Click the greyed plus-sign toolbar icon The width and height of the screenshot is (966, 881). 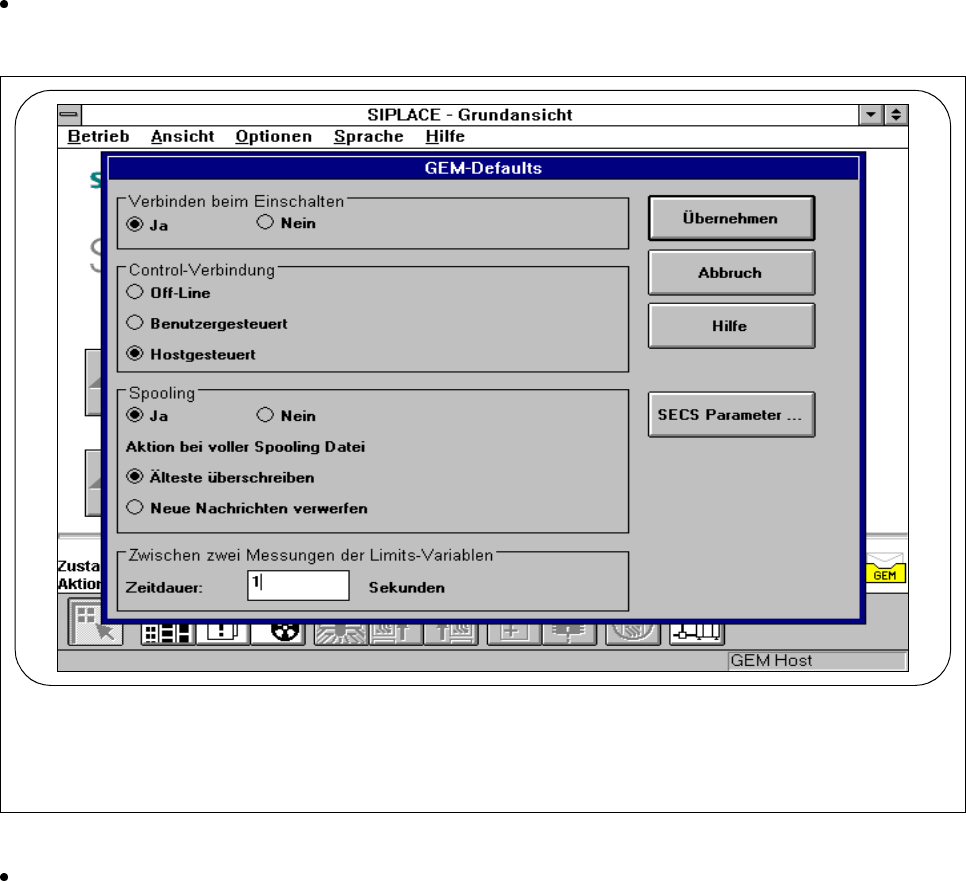[x=514, y=633]
